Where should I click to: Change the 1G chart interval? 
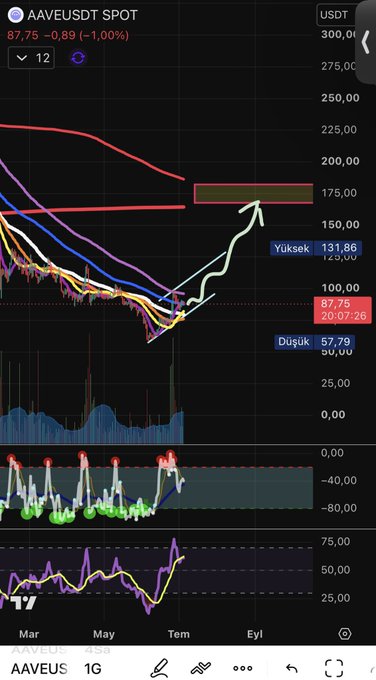pyautogui.click(x=93, y=668)
